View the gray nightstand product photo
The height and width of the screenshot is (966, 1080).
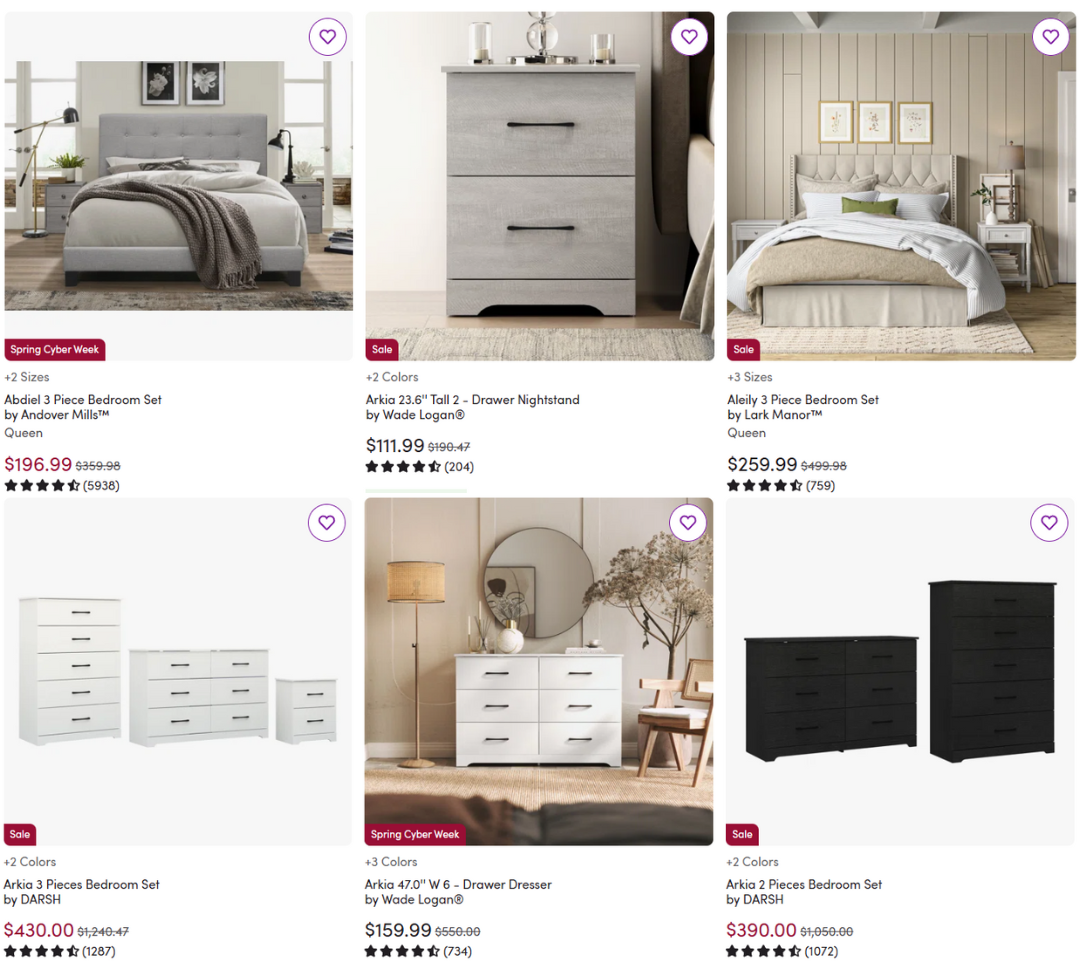pos(539,186)
